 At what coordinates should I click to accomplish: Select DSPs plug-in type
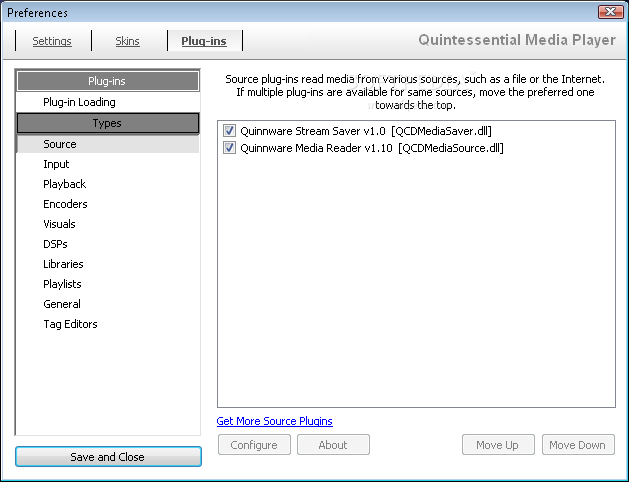[108, 244]
